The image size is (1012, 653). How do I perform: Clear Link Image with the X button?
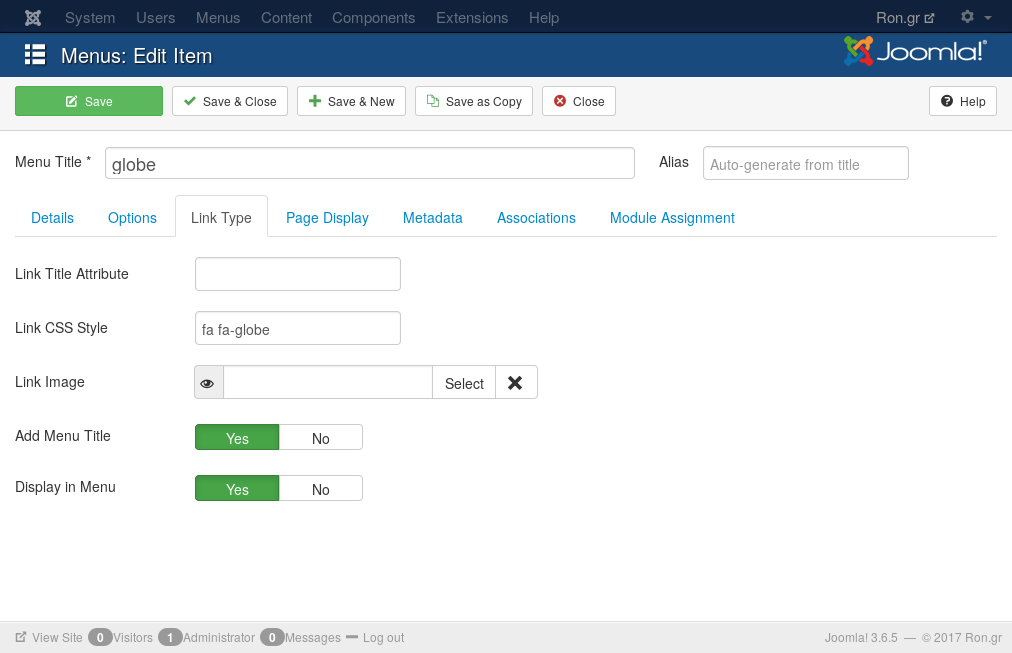(515, 383)
